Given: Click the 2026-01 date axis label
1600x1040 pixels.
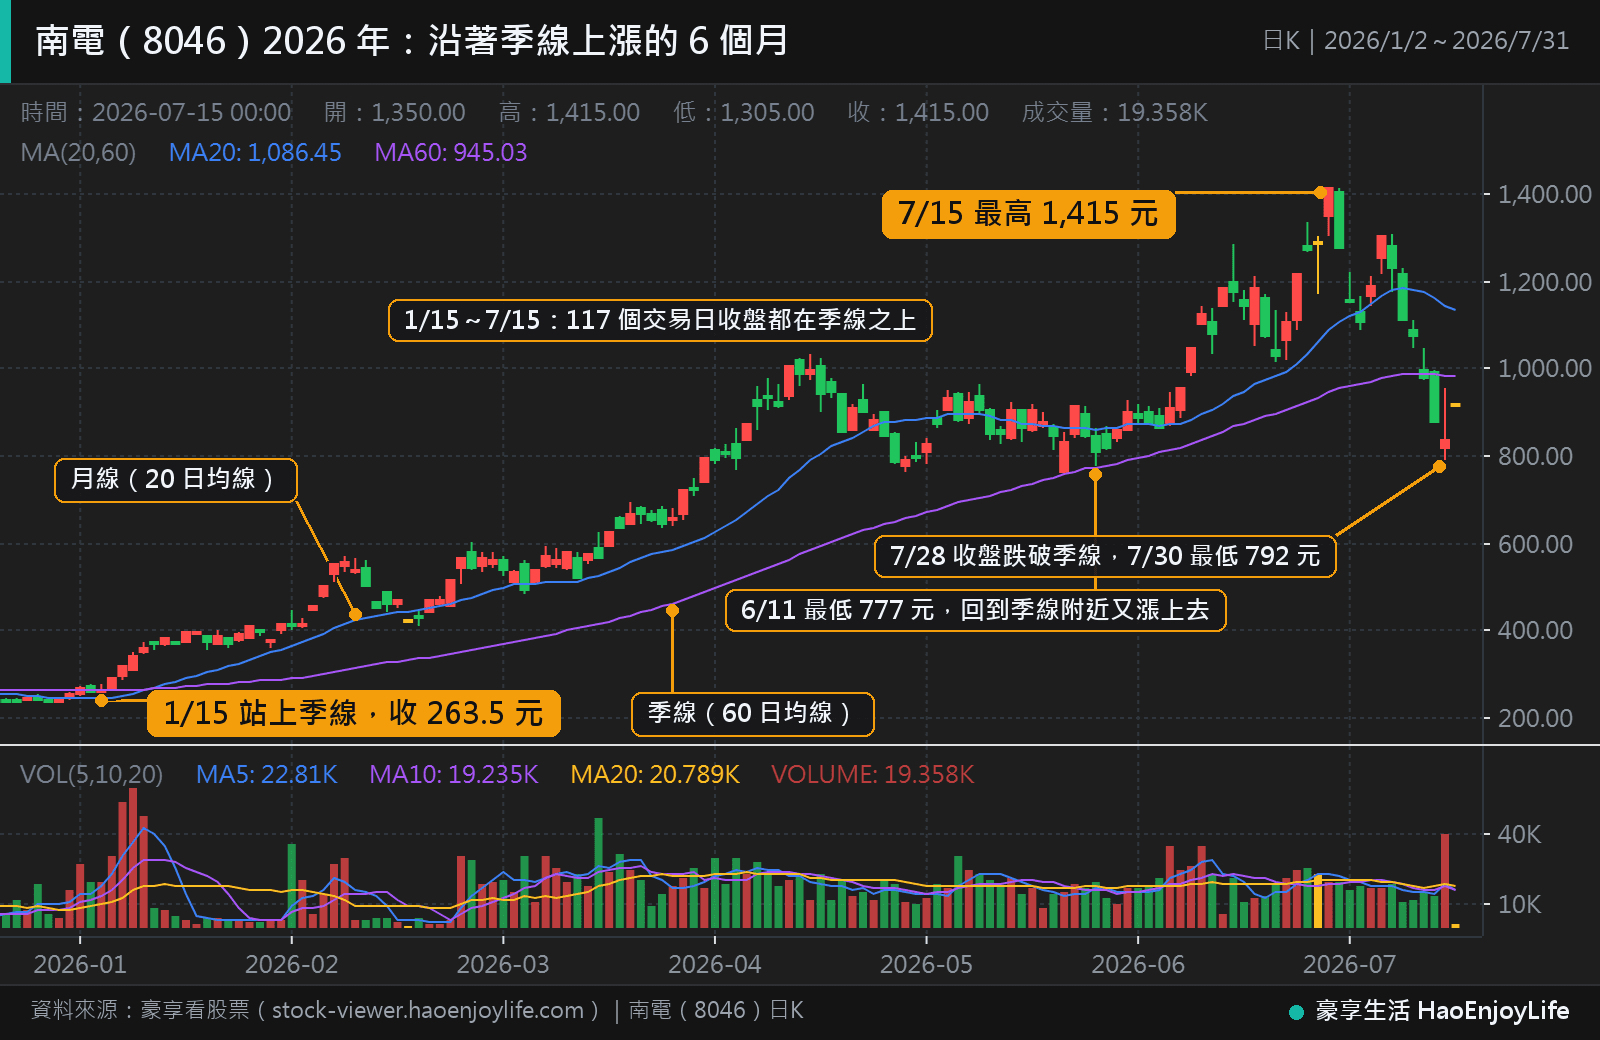Looking at the screenshot, I should [80, 964].
